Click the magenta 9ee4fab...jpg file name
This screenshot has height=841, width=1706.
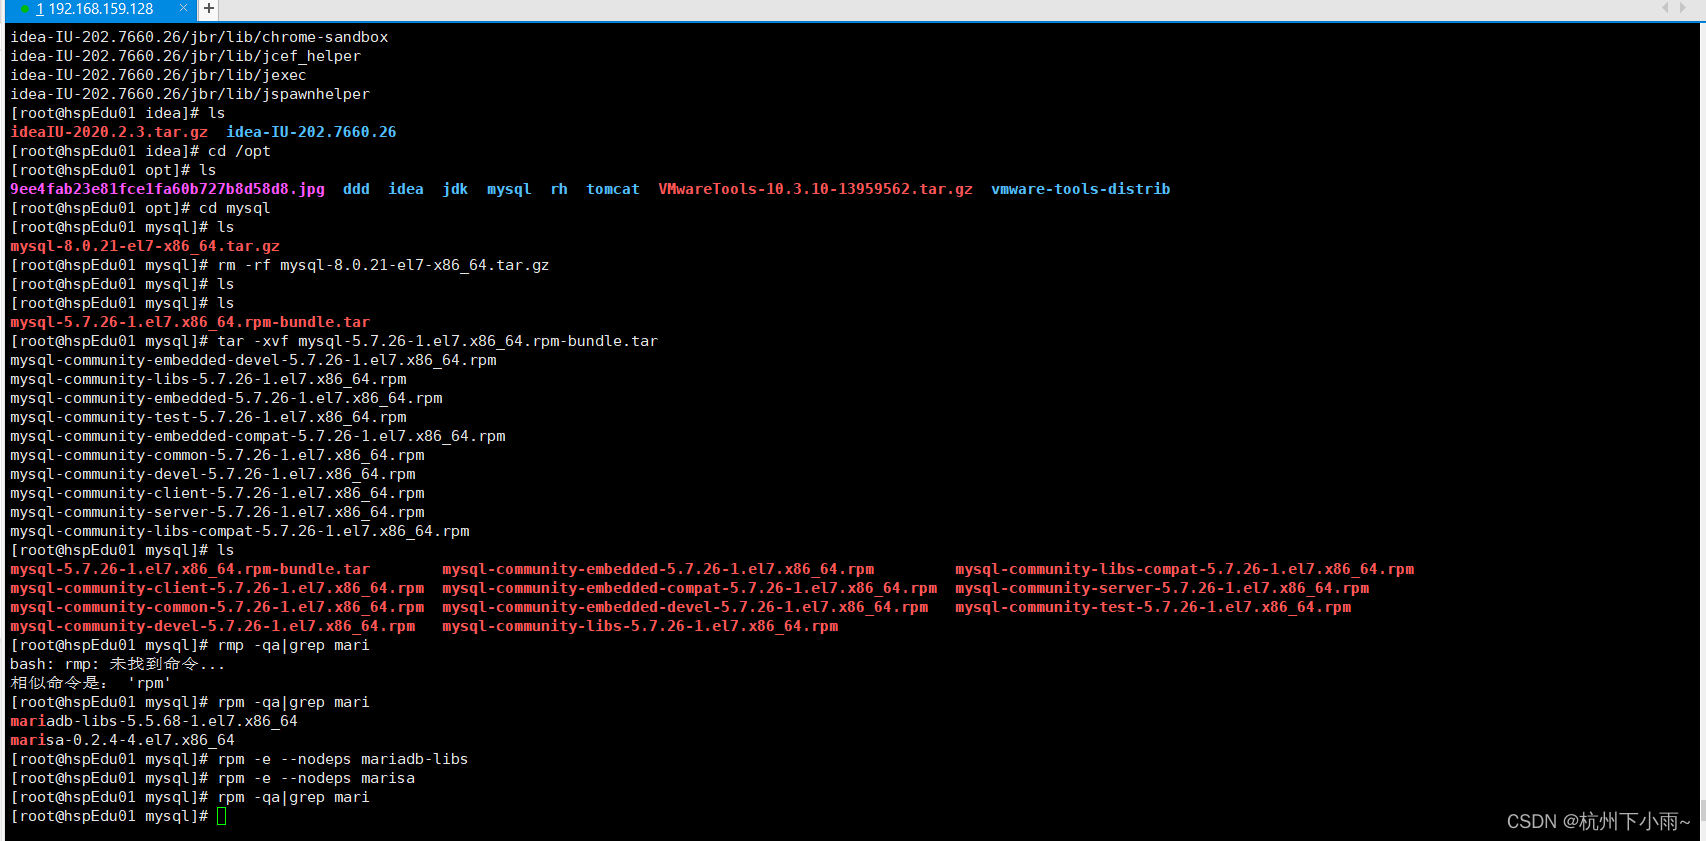point(167,189)
